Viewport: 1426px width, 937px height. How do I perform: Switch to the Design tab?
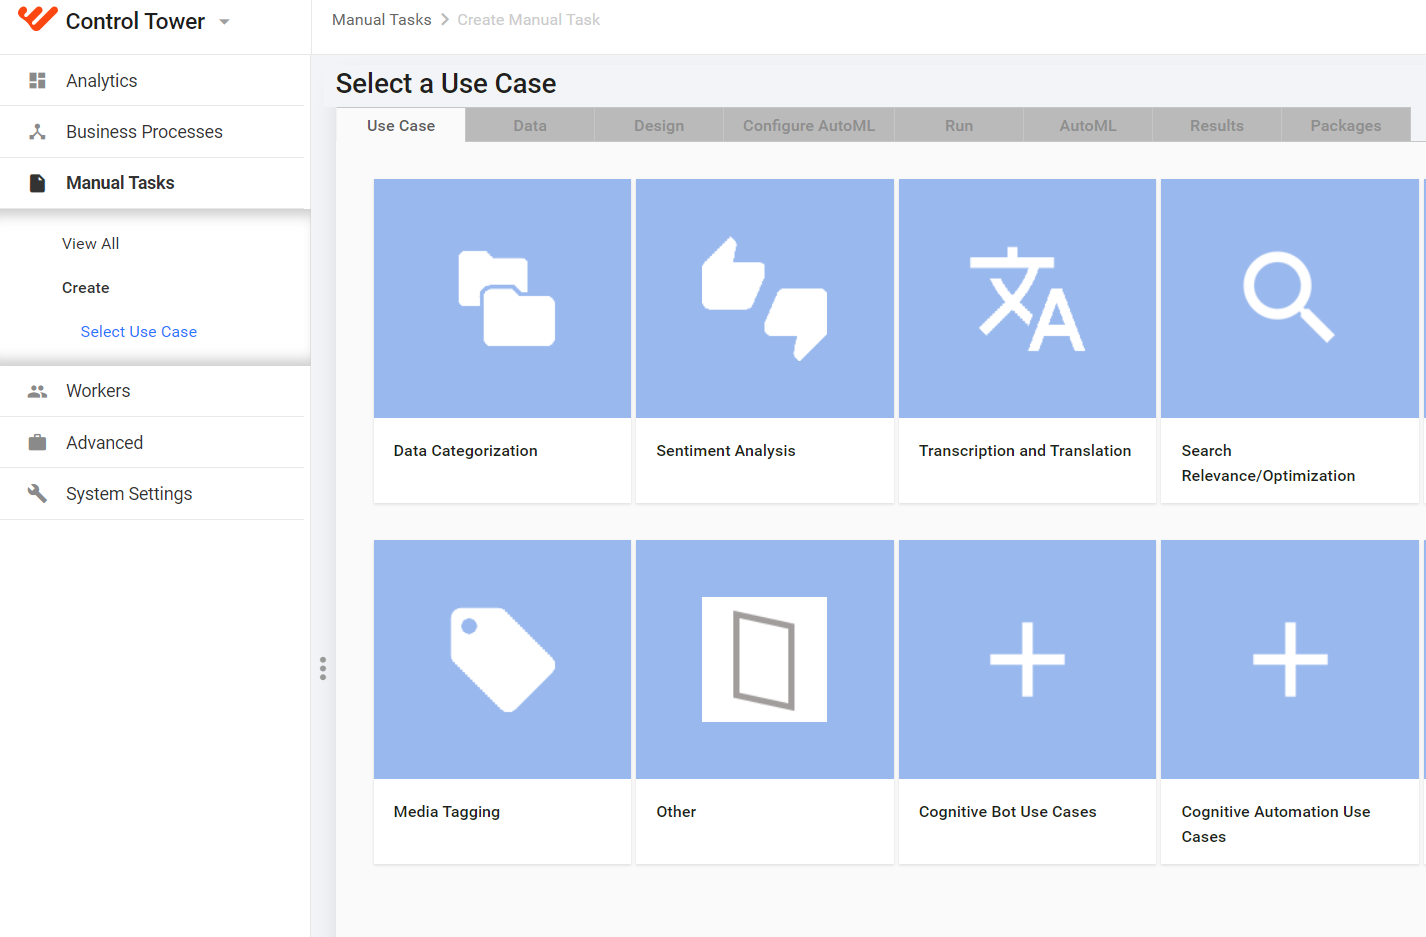point(659,125)
